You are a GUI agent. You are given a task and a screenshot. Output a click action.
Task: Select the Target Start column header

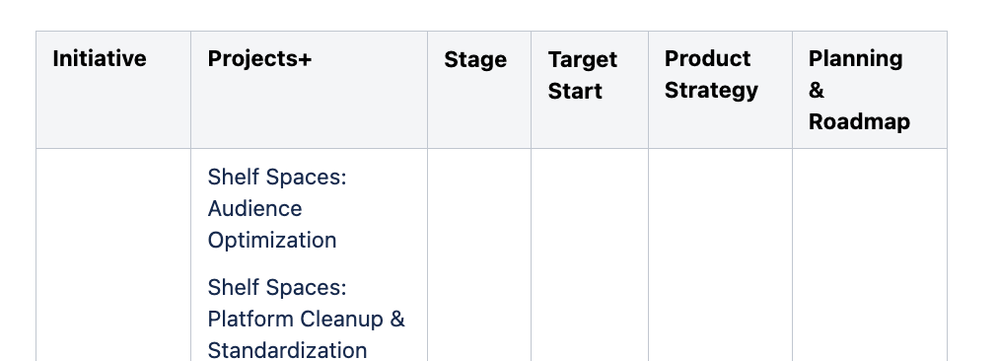click(x=589, y=90)
